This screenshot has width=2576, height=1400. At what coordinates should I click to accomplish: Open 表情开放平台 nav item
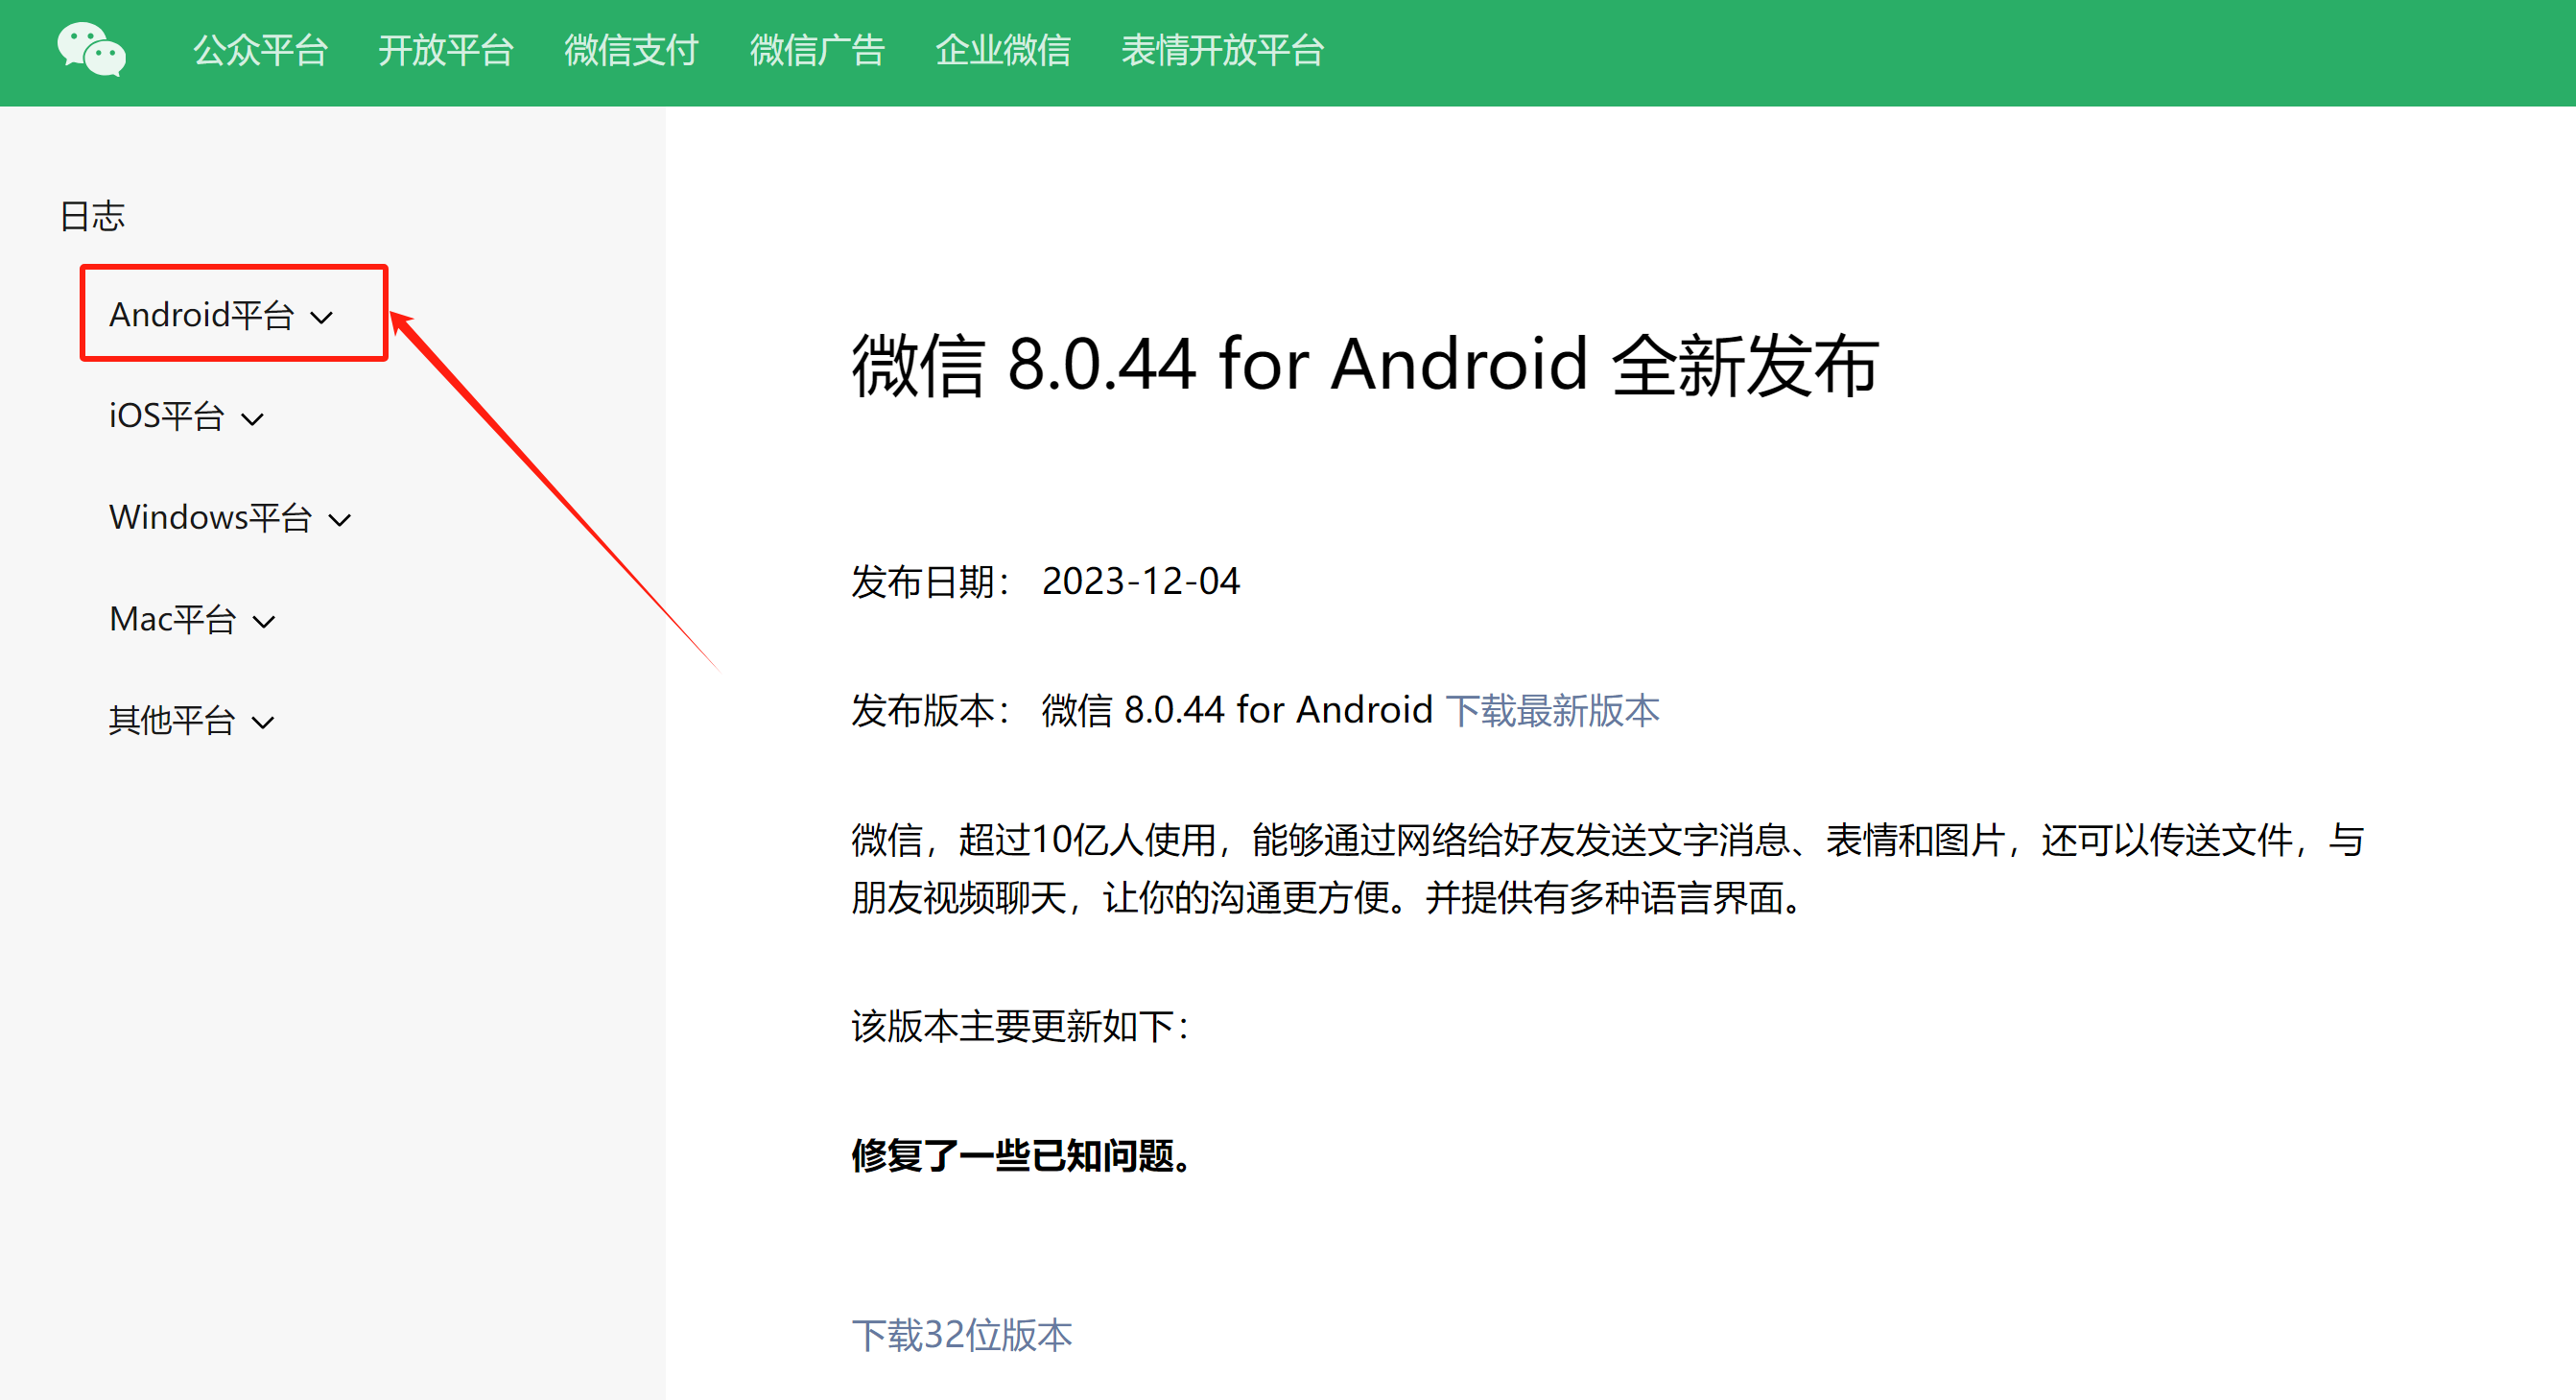coord(1222,50)
